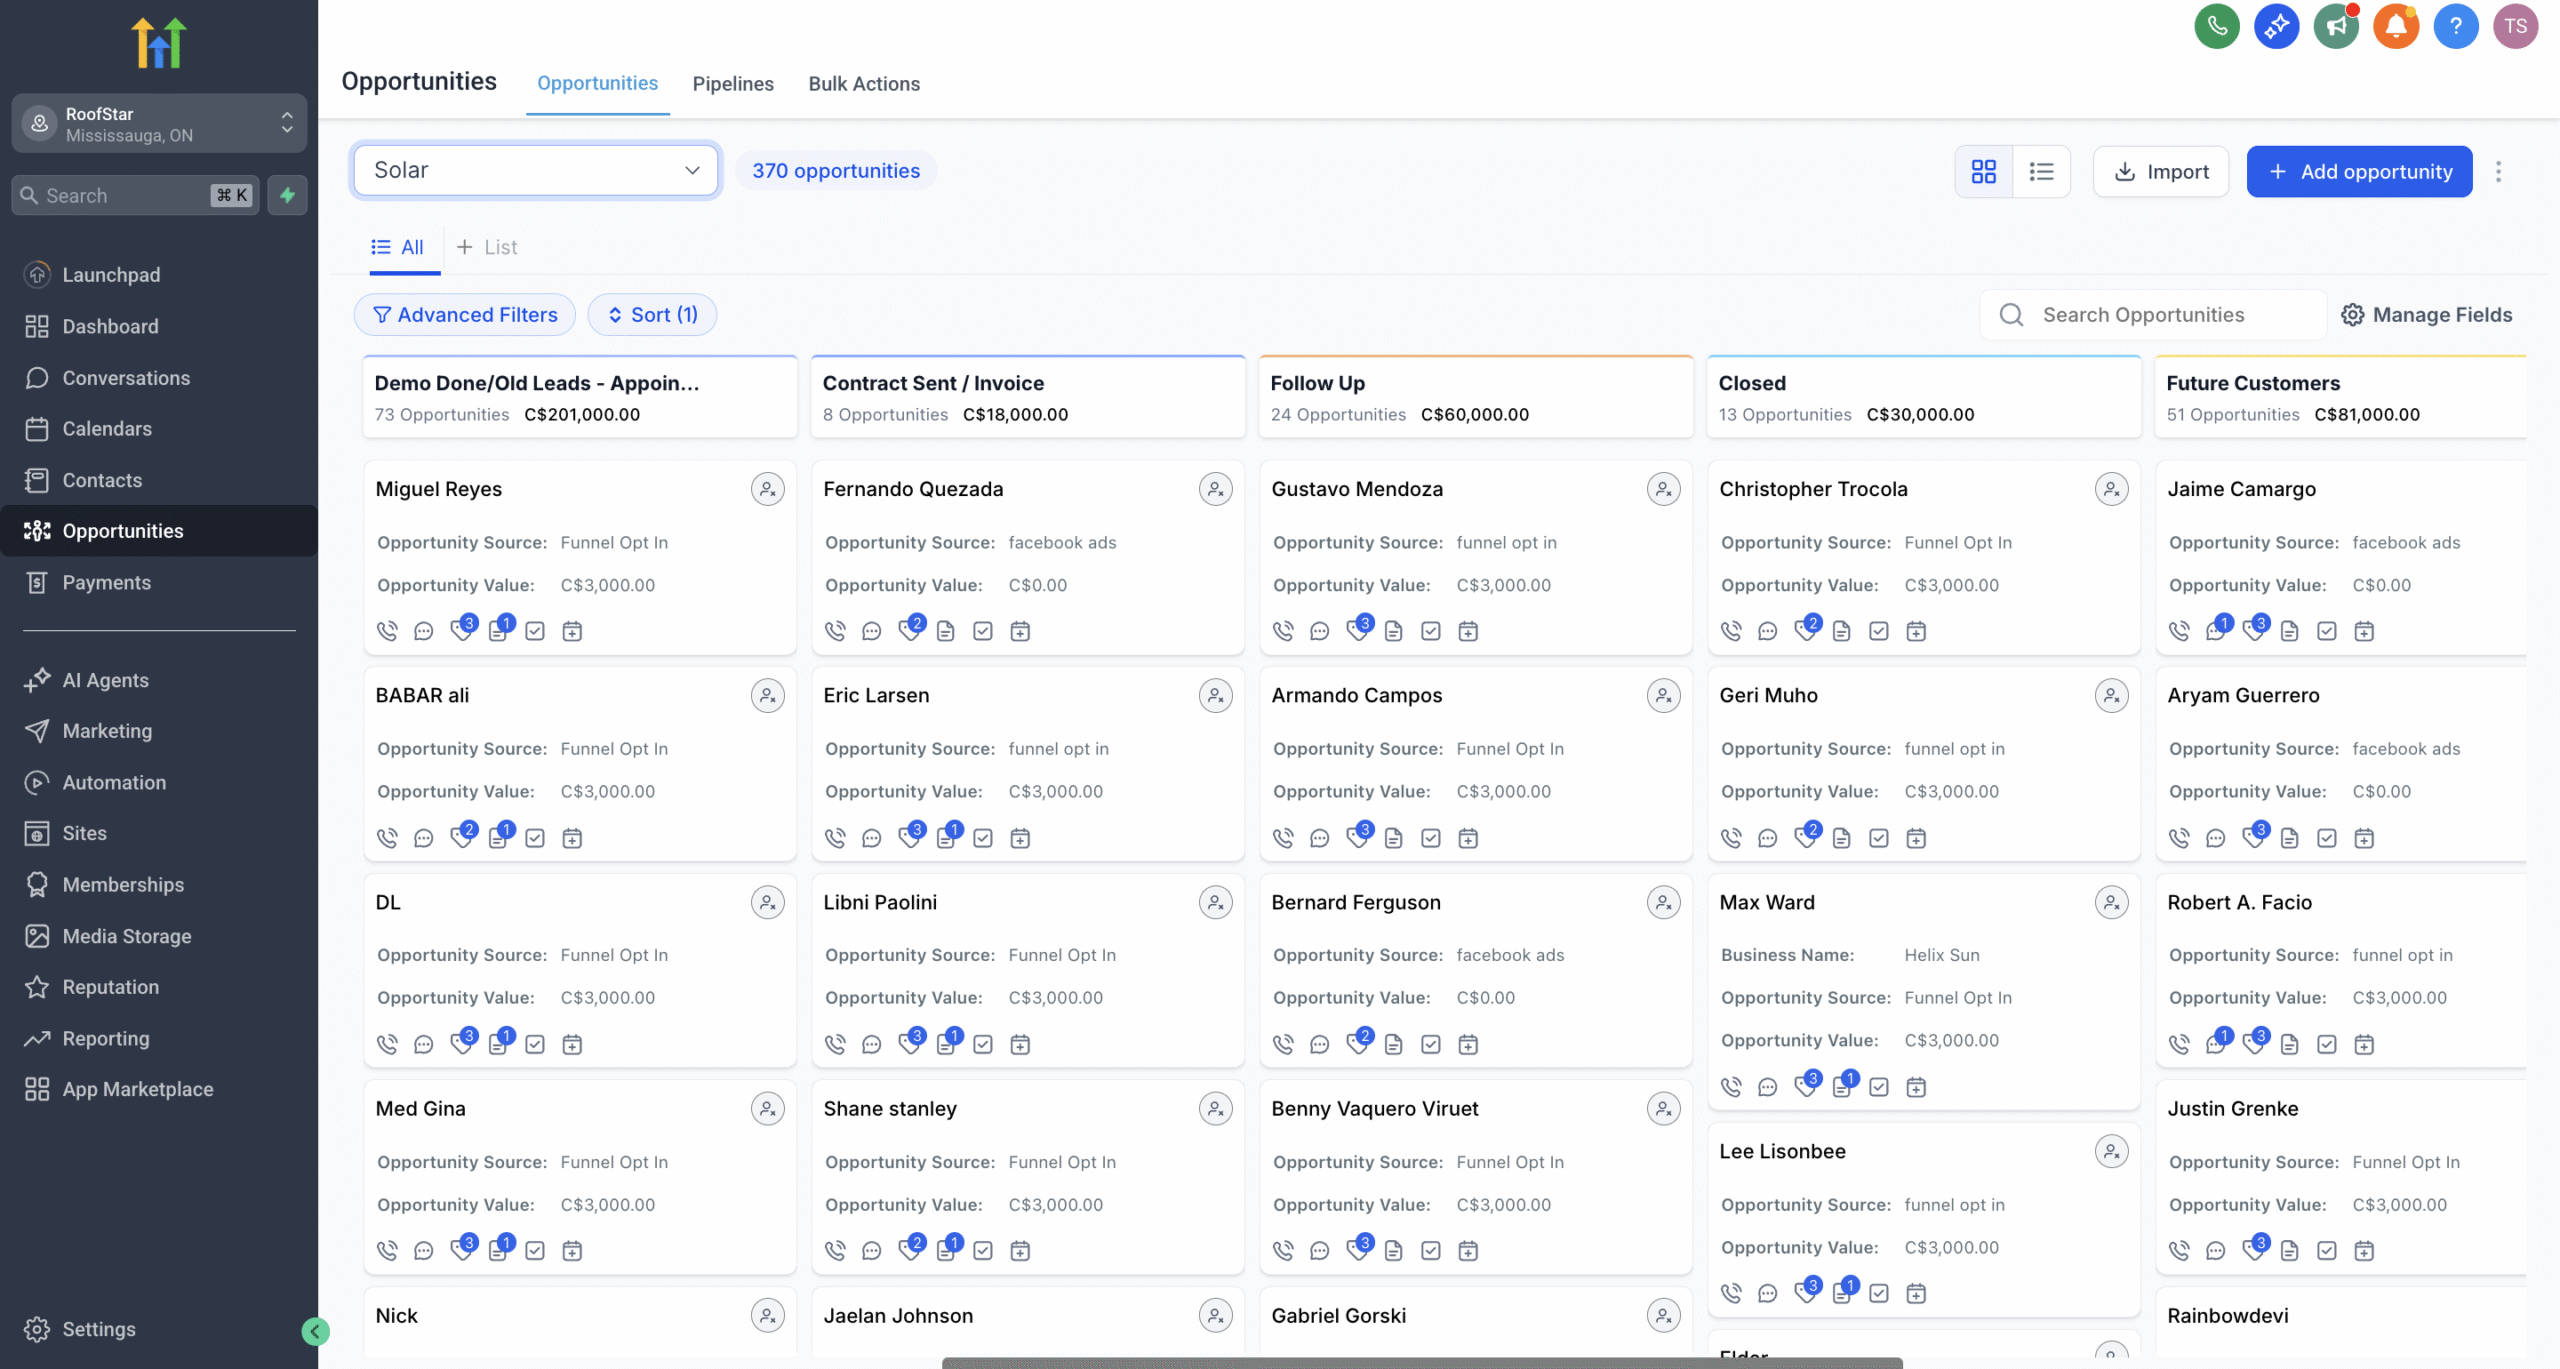This screenshot has width=2560, height=1369.
Task: Click the lightning quick actions icon
Action: click(x=288, y=195)
